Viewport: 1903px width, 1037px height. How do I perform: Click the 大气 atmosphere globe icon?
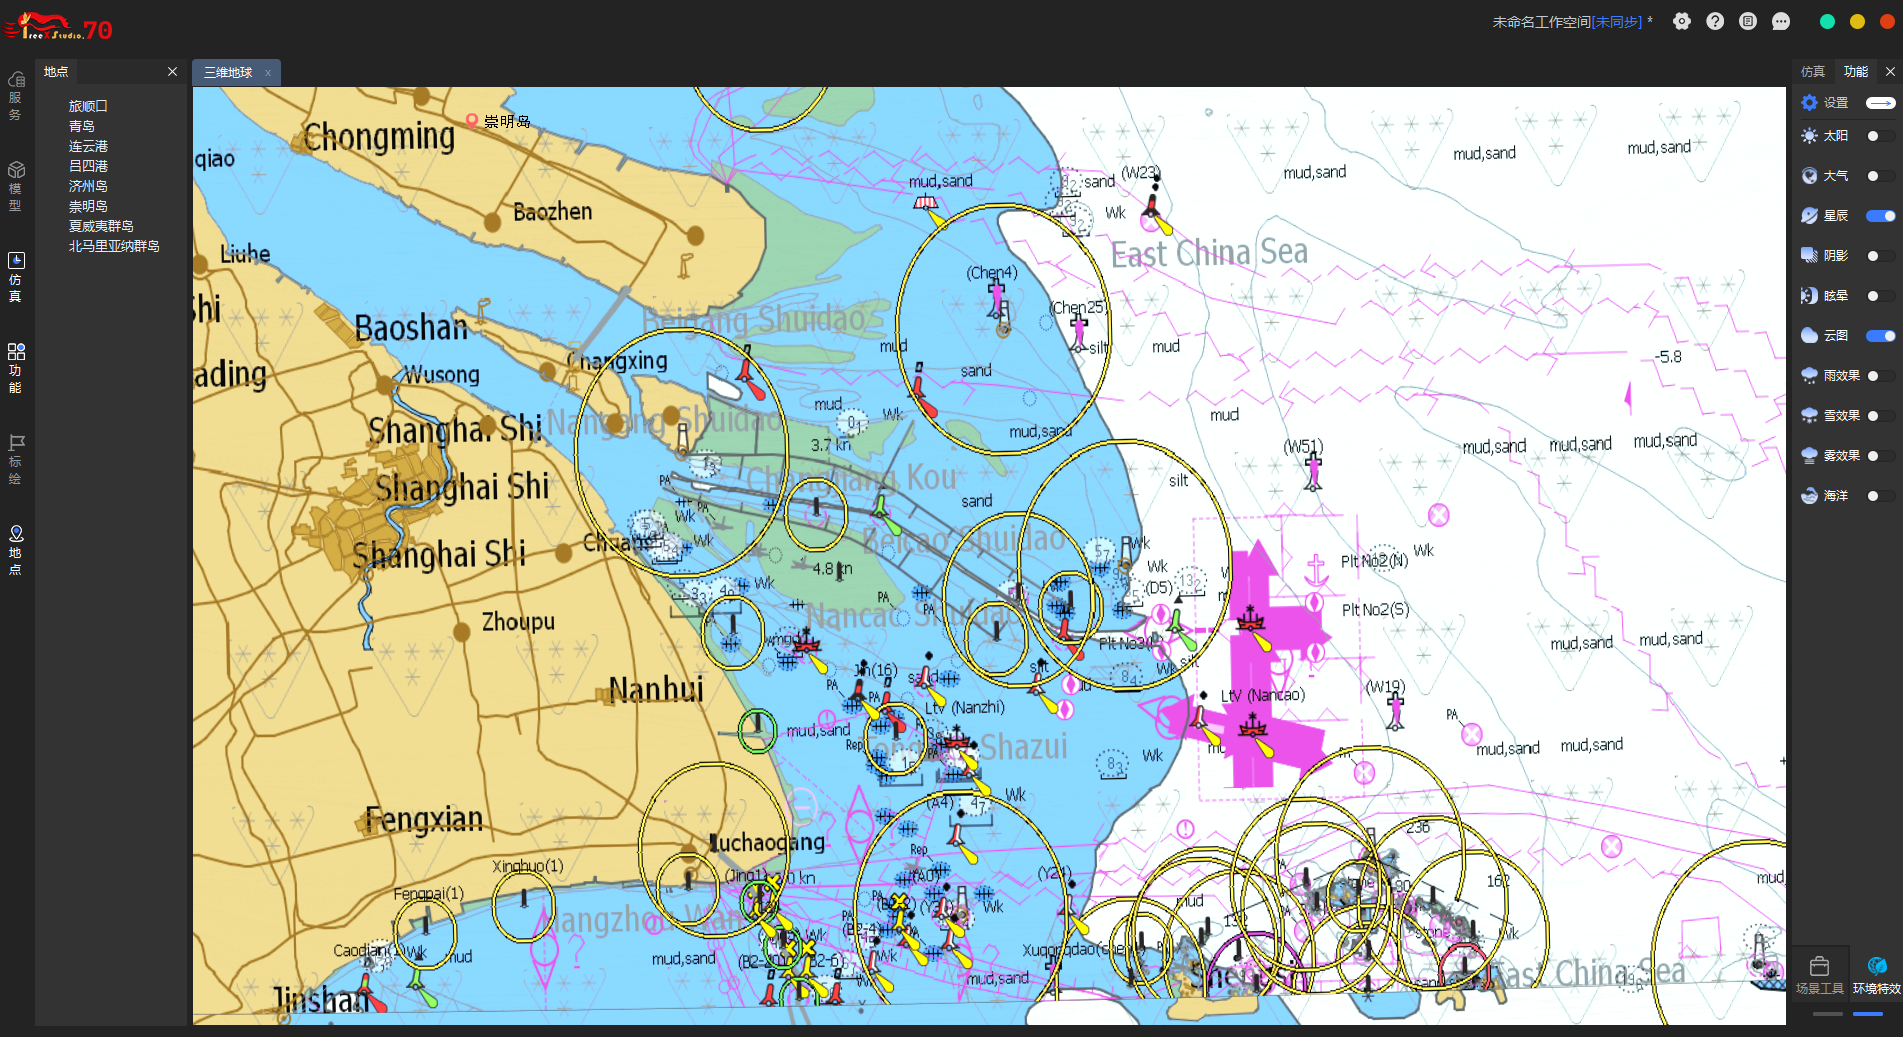[x=1809, y=176]
